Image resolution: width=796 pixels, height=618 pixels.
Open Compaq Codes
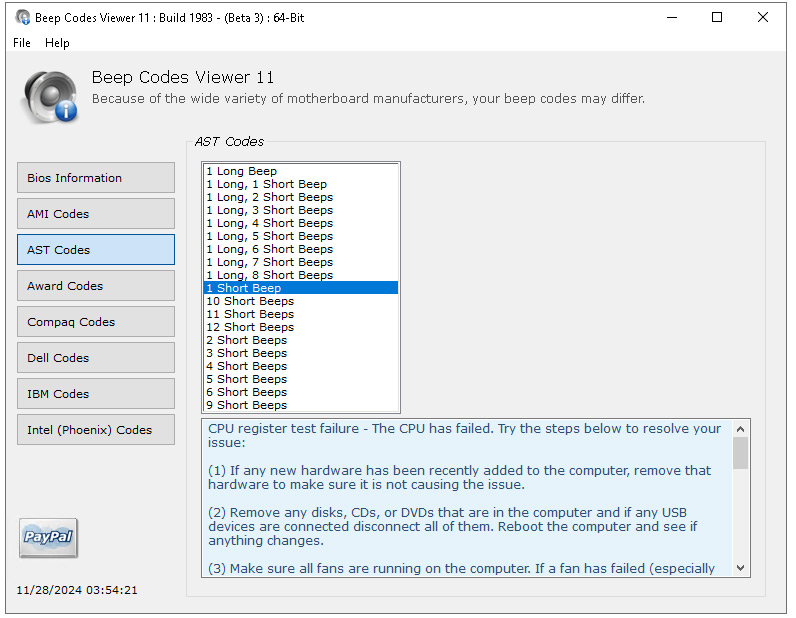(x=96, y=322)
